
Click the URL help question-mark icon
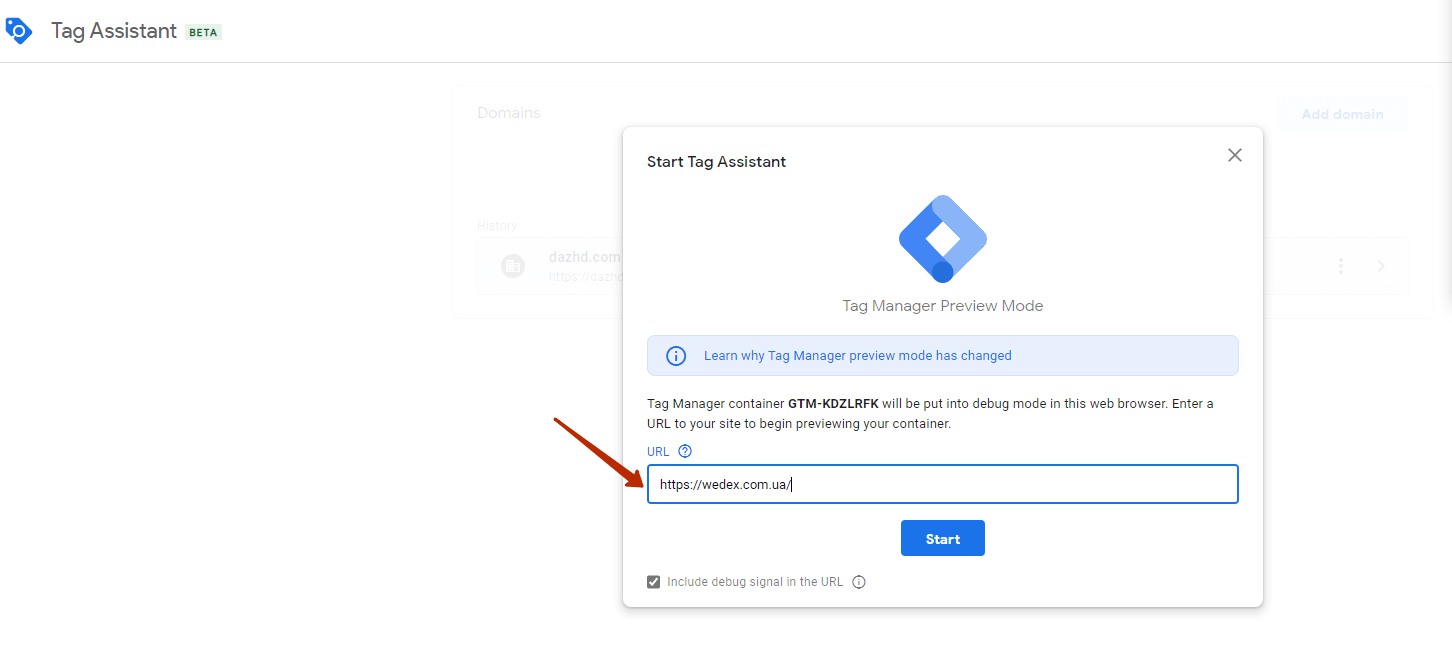point(685,452)
